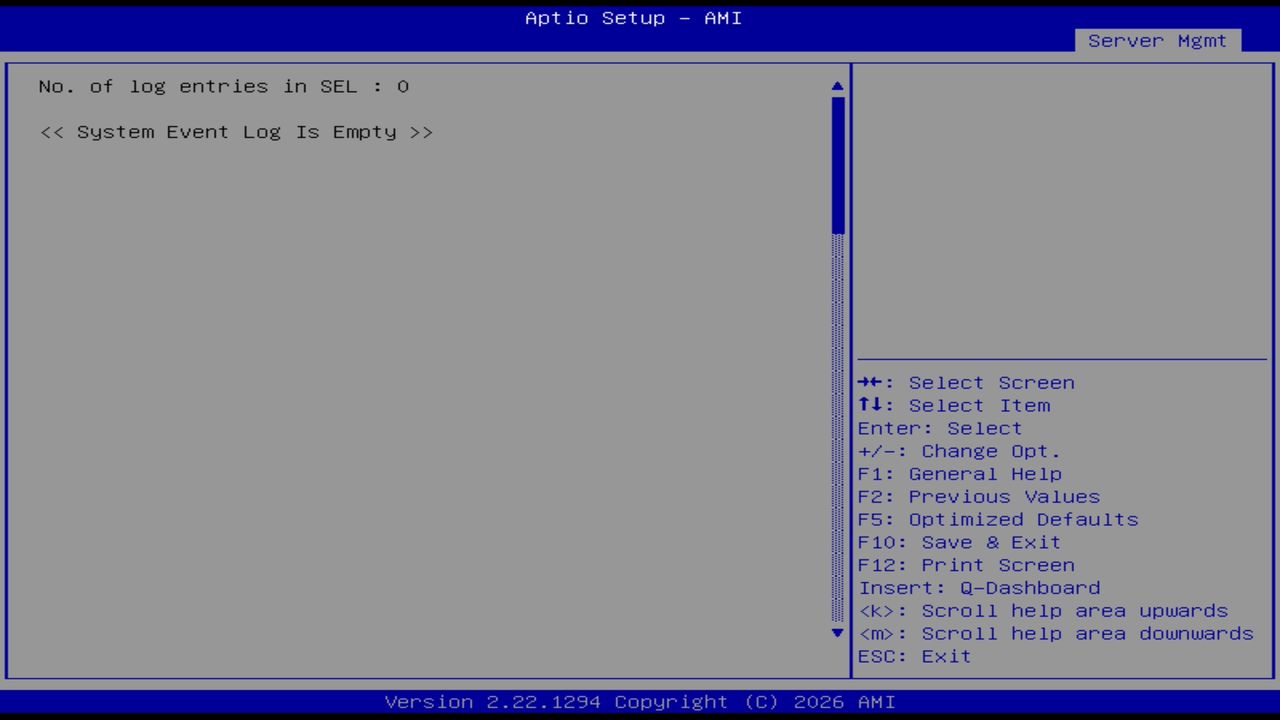Click the scrollbar down arrow
The image size is (1280, 720).
(x=837, y=633)
